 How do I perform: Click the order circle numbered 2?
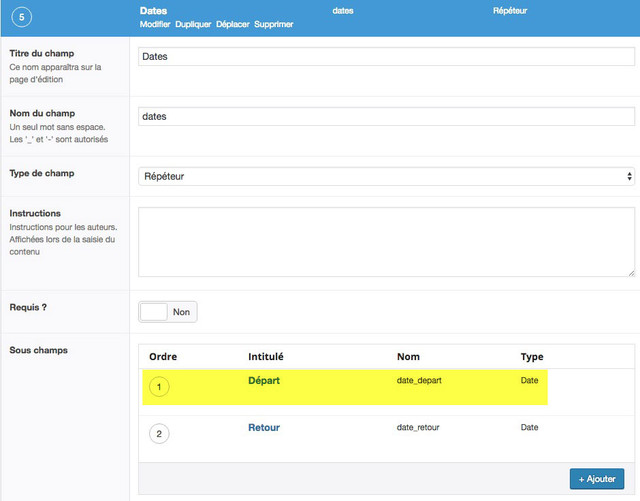(159, 434)
